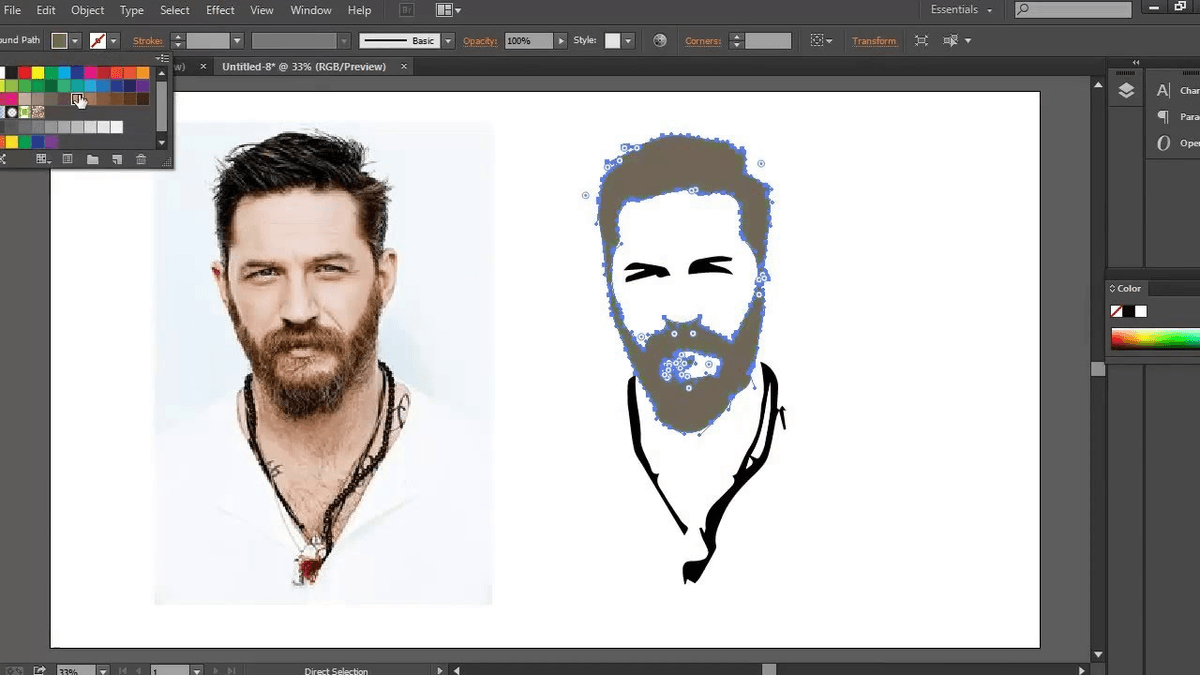Open the OpenType panel
Viewport: 1200px width, 675px height.
tap(1161, 143)
